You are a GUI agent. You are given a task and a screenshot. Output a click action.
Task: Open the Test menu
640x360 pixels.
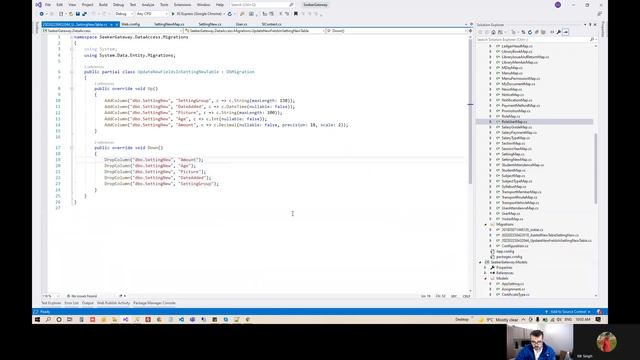pyautogui.click(x=133, y=5)
